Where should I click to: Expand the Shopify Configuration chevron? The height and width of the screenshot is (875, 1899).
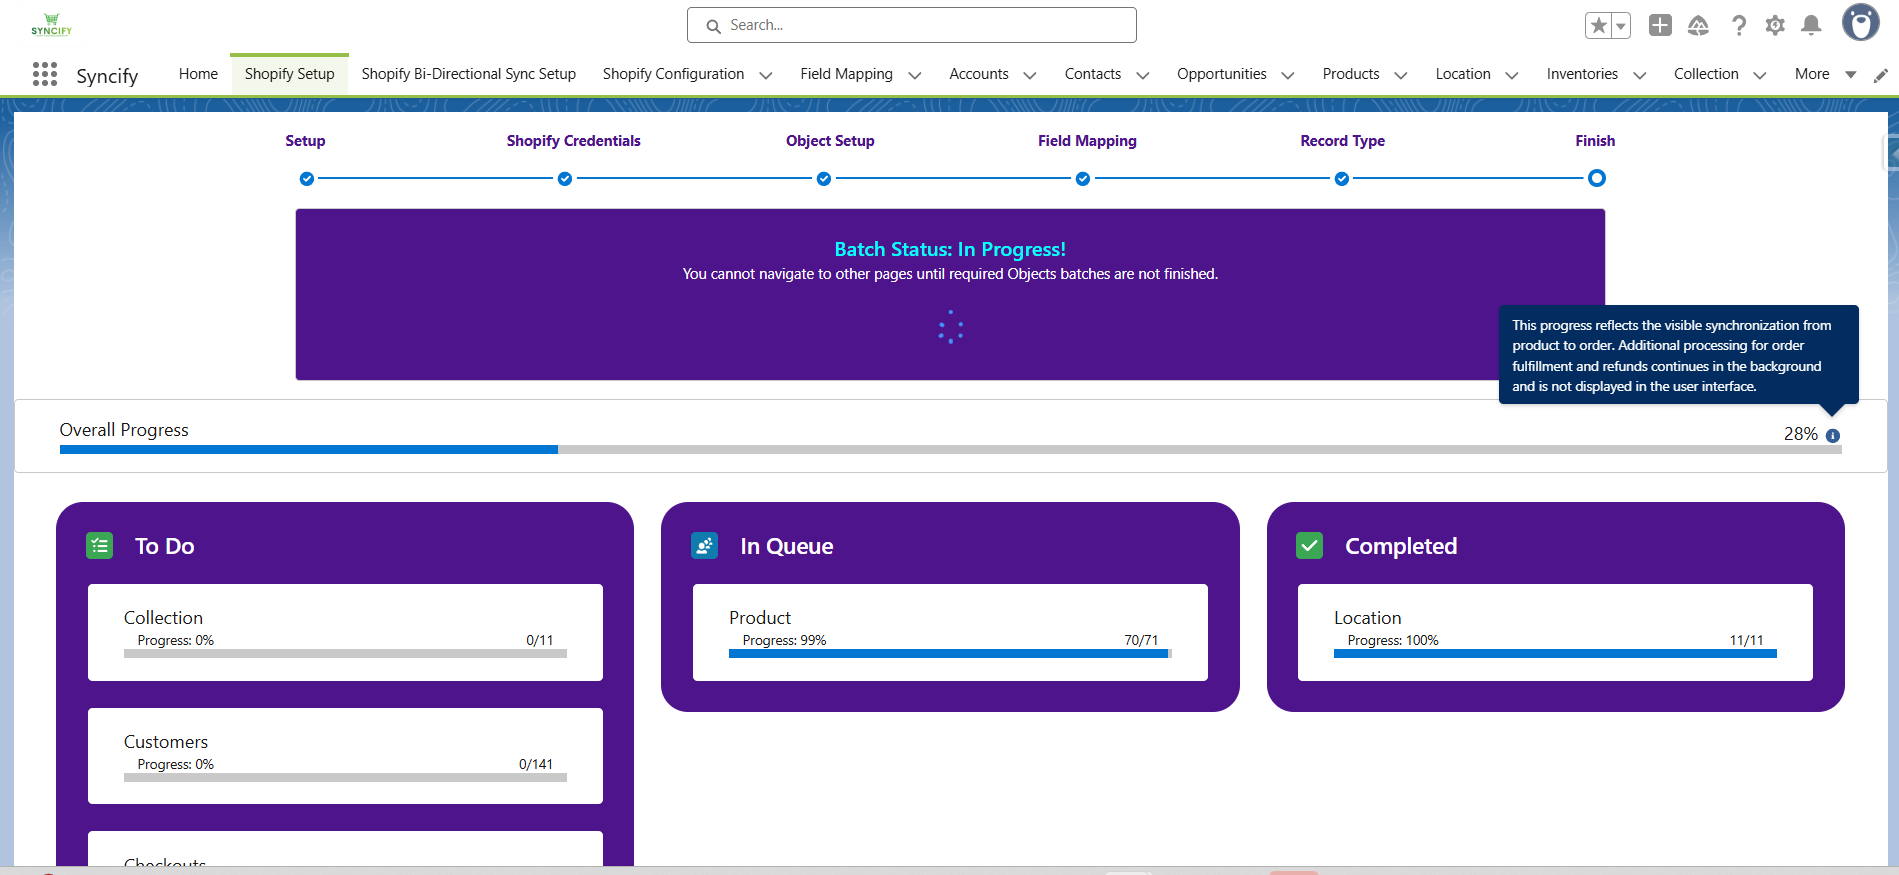pos(766,75)
